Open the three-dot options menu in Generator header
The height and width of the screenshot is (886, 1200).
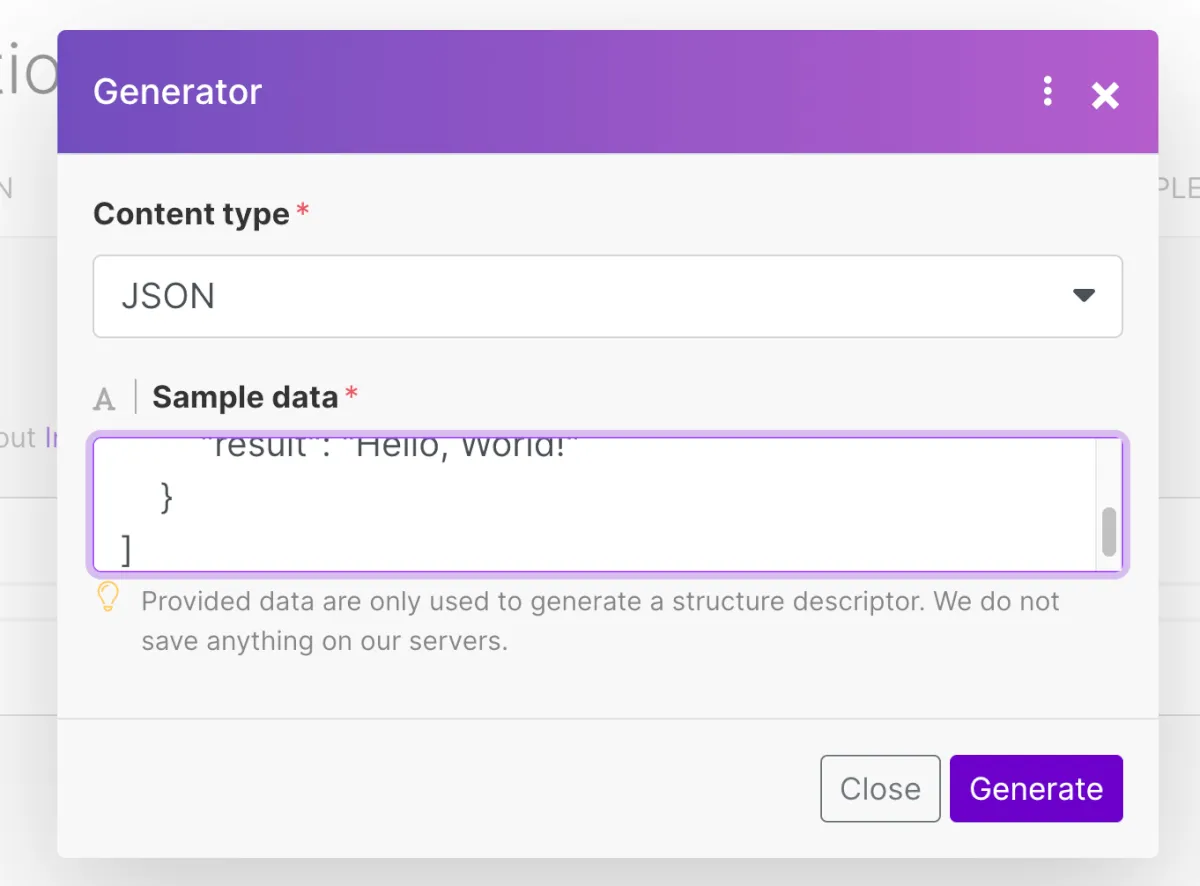point(1047,91)
